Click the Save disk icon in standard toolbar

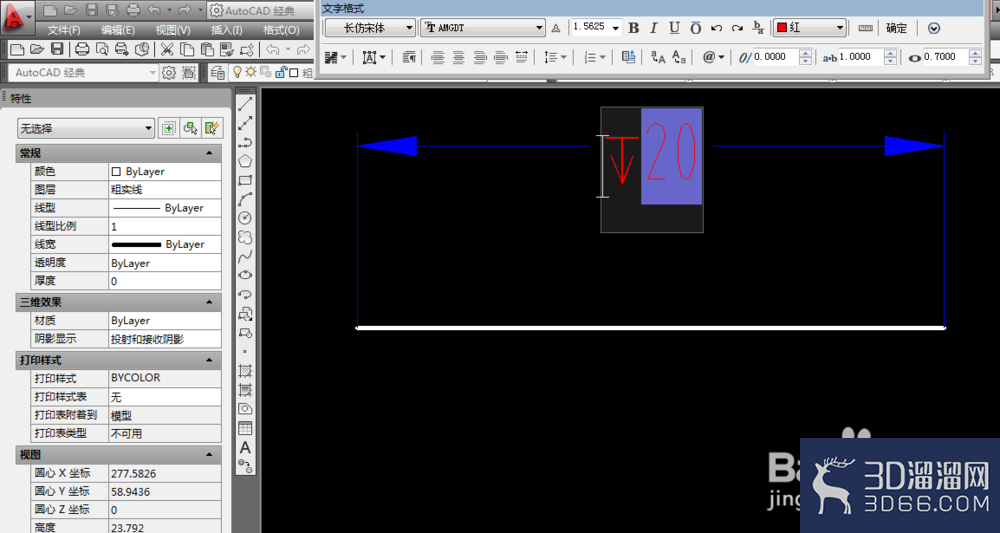(x=57, y=49)
